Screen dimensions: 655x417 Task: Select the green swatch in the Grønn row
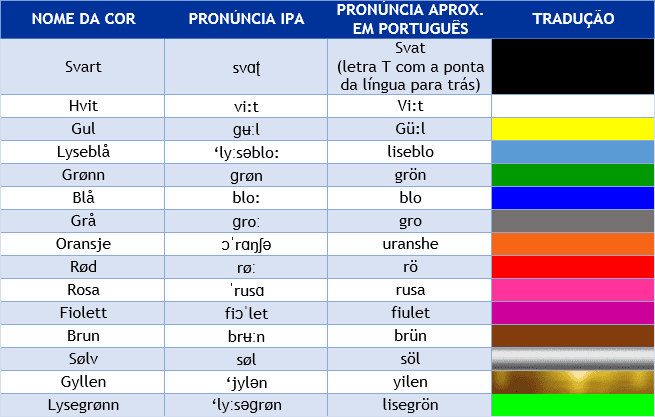point(573,175)
